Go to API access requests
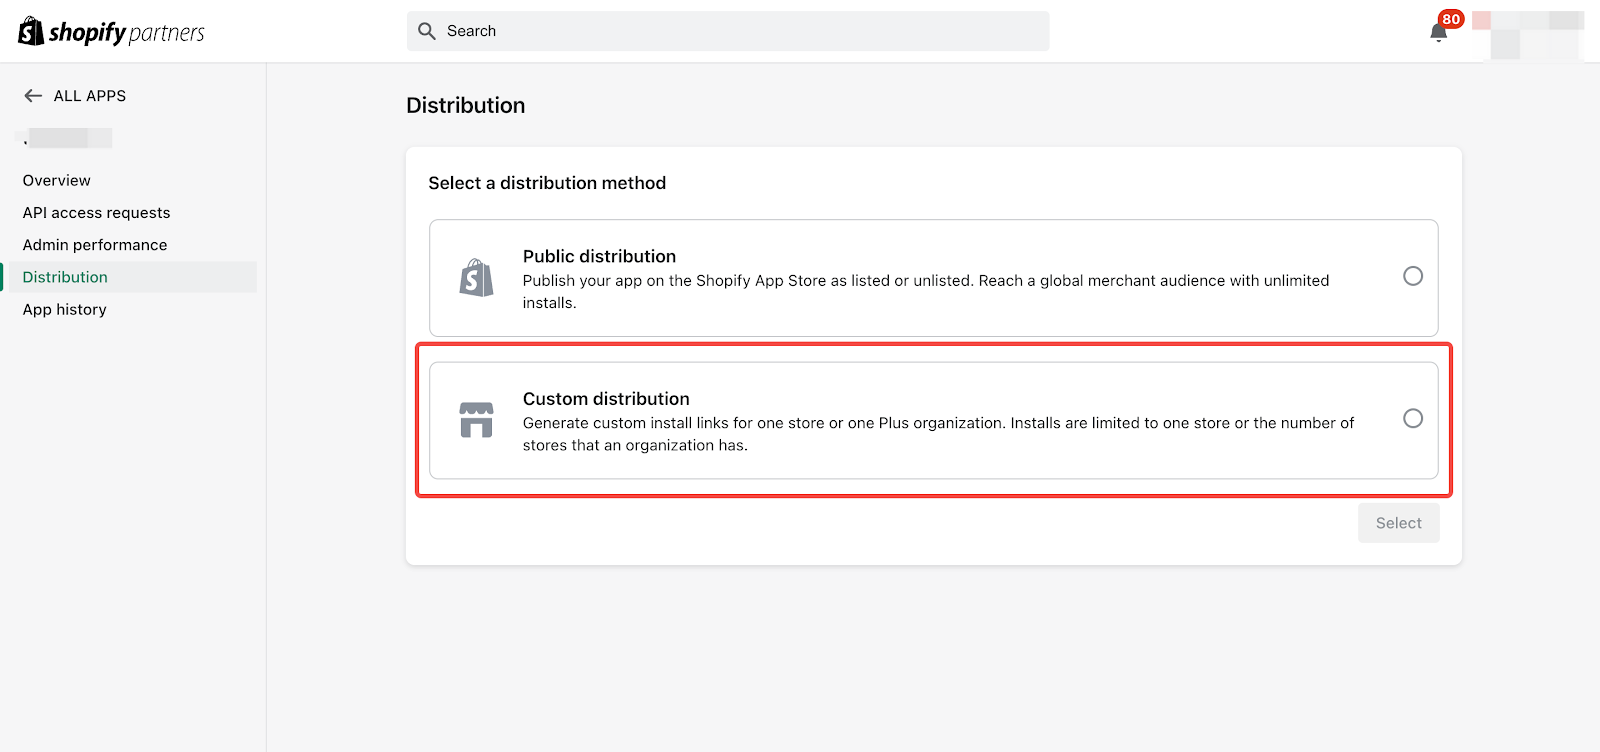The width and height of the screenshot is (1600, 752). [x=97, y=213]
